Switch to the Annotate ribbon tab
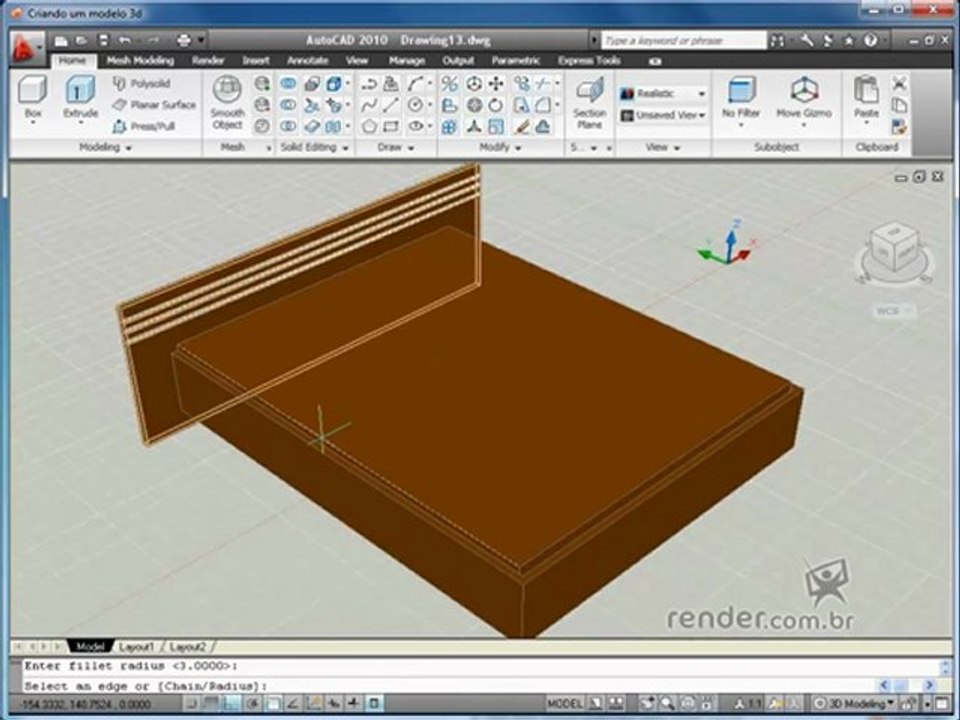The width and height of the screenshot is (960, 720). (307, 61)
